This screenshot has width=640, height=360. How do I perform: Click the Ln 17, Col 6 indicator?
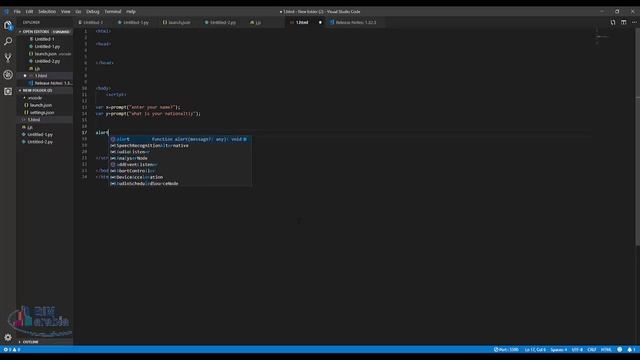535,349
